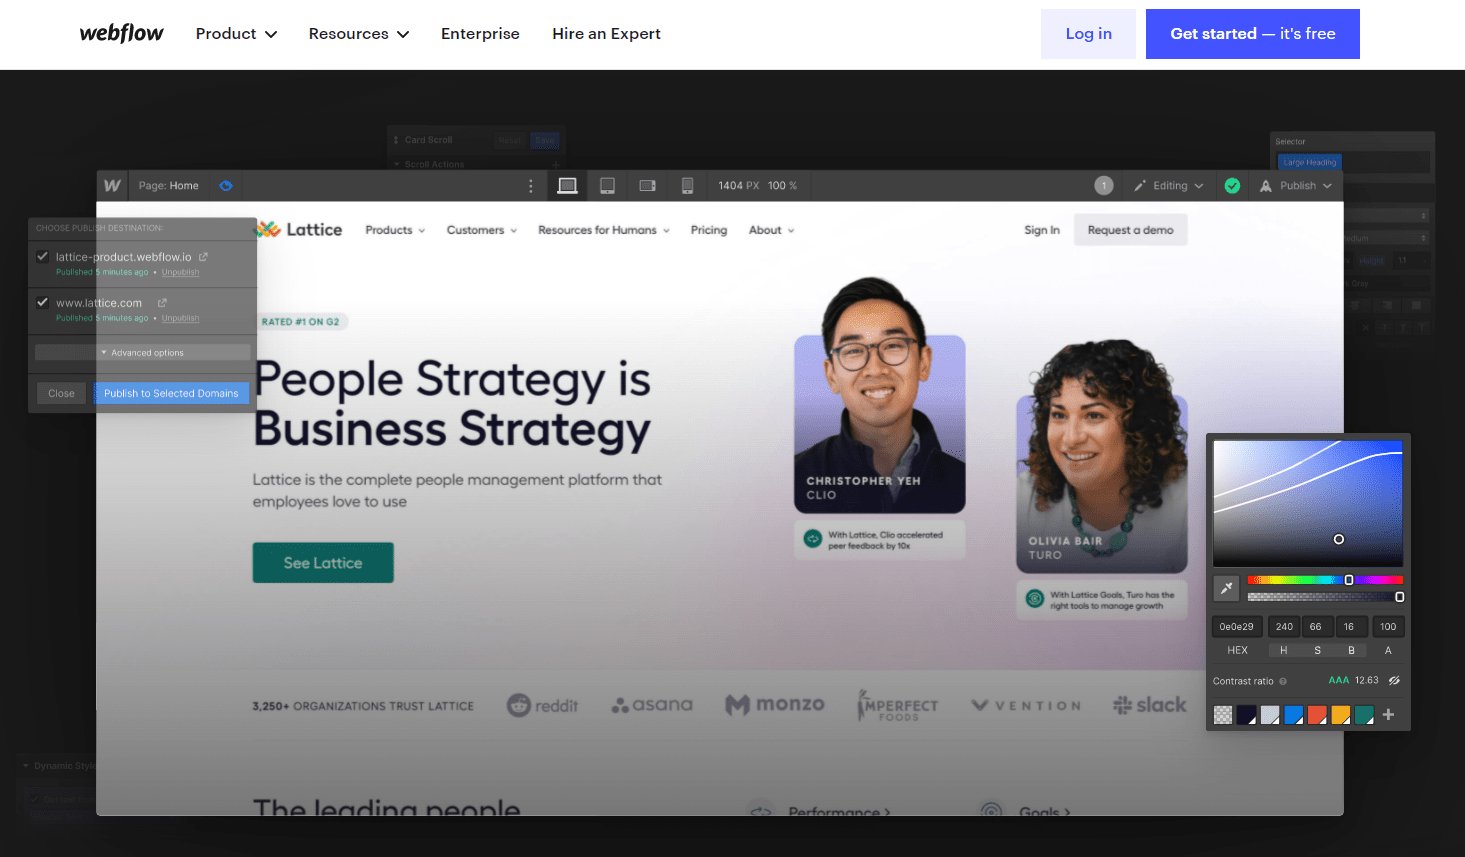The image size is (1465, 857).
Task: Toggle the www.lattice.com checkbox
Action: pos(42,302)
